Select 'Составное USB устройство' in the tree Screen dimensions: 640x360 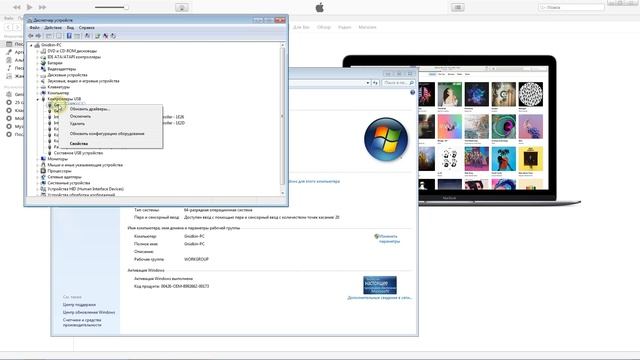(x=78, y=153)
